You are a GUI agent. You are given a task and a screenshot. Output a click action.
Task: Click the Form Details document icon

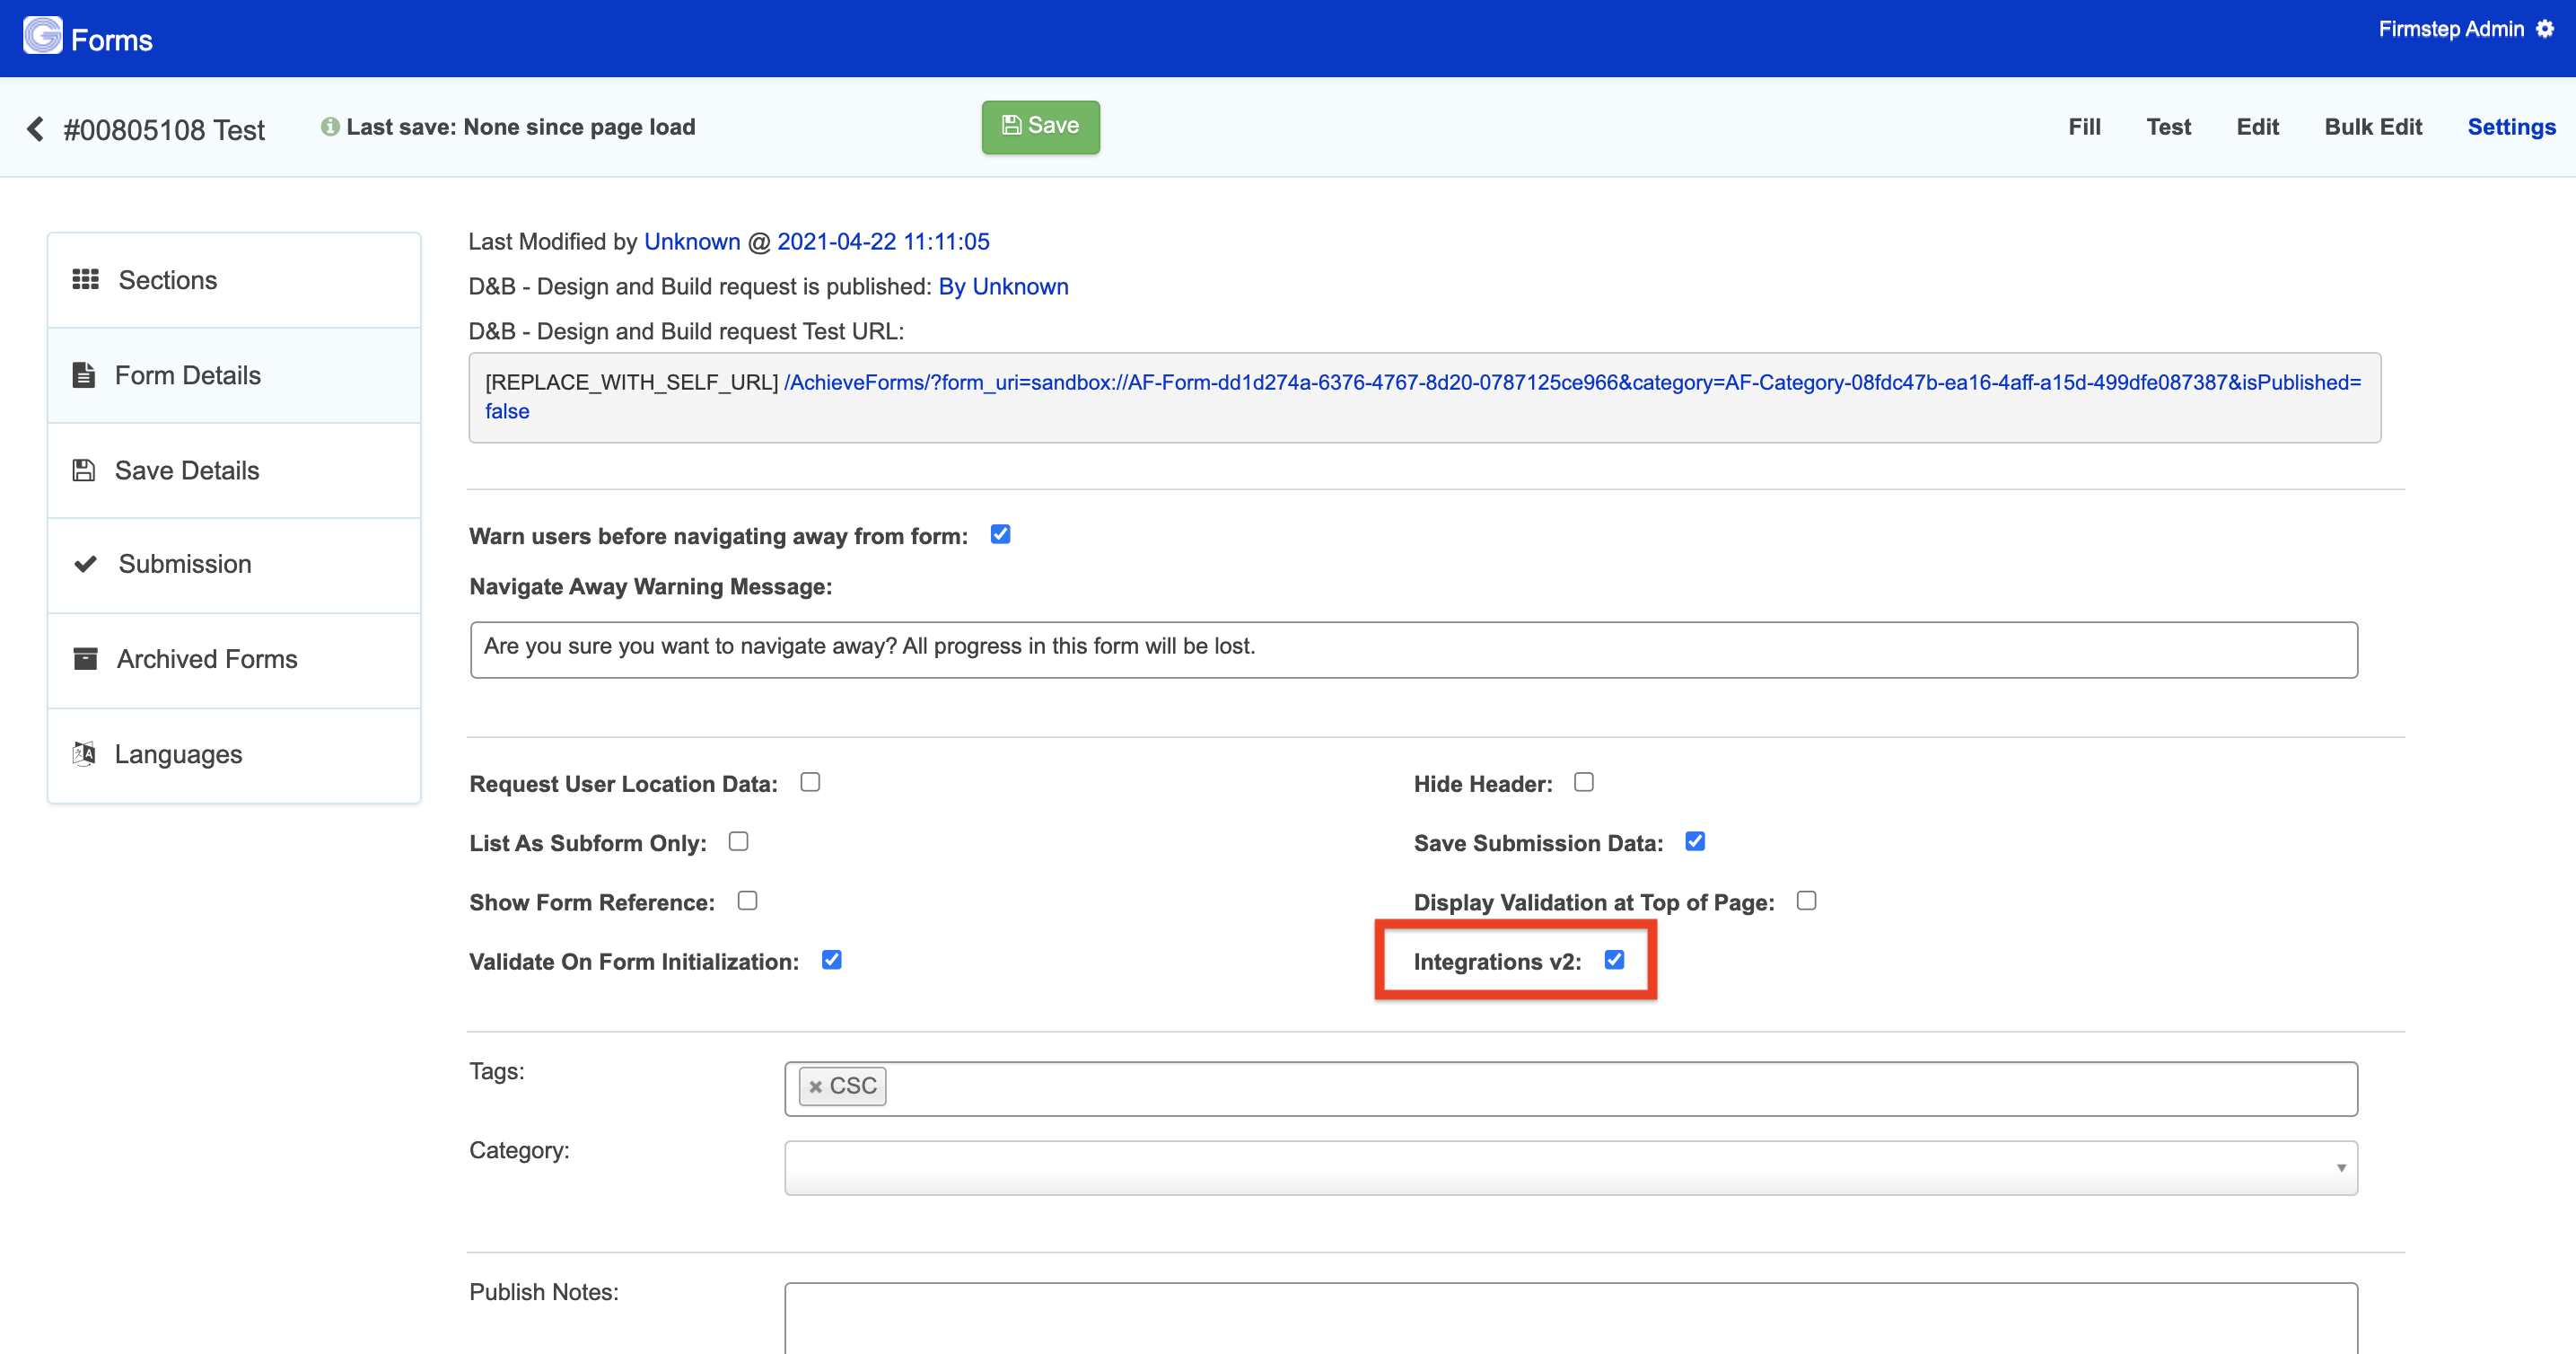84,375
